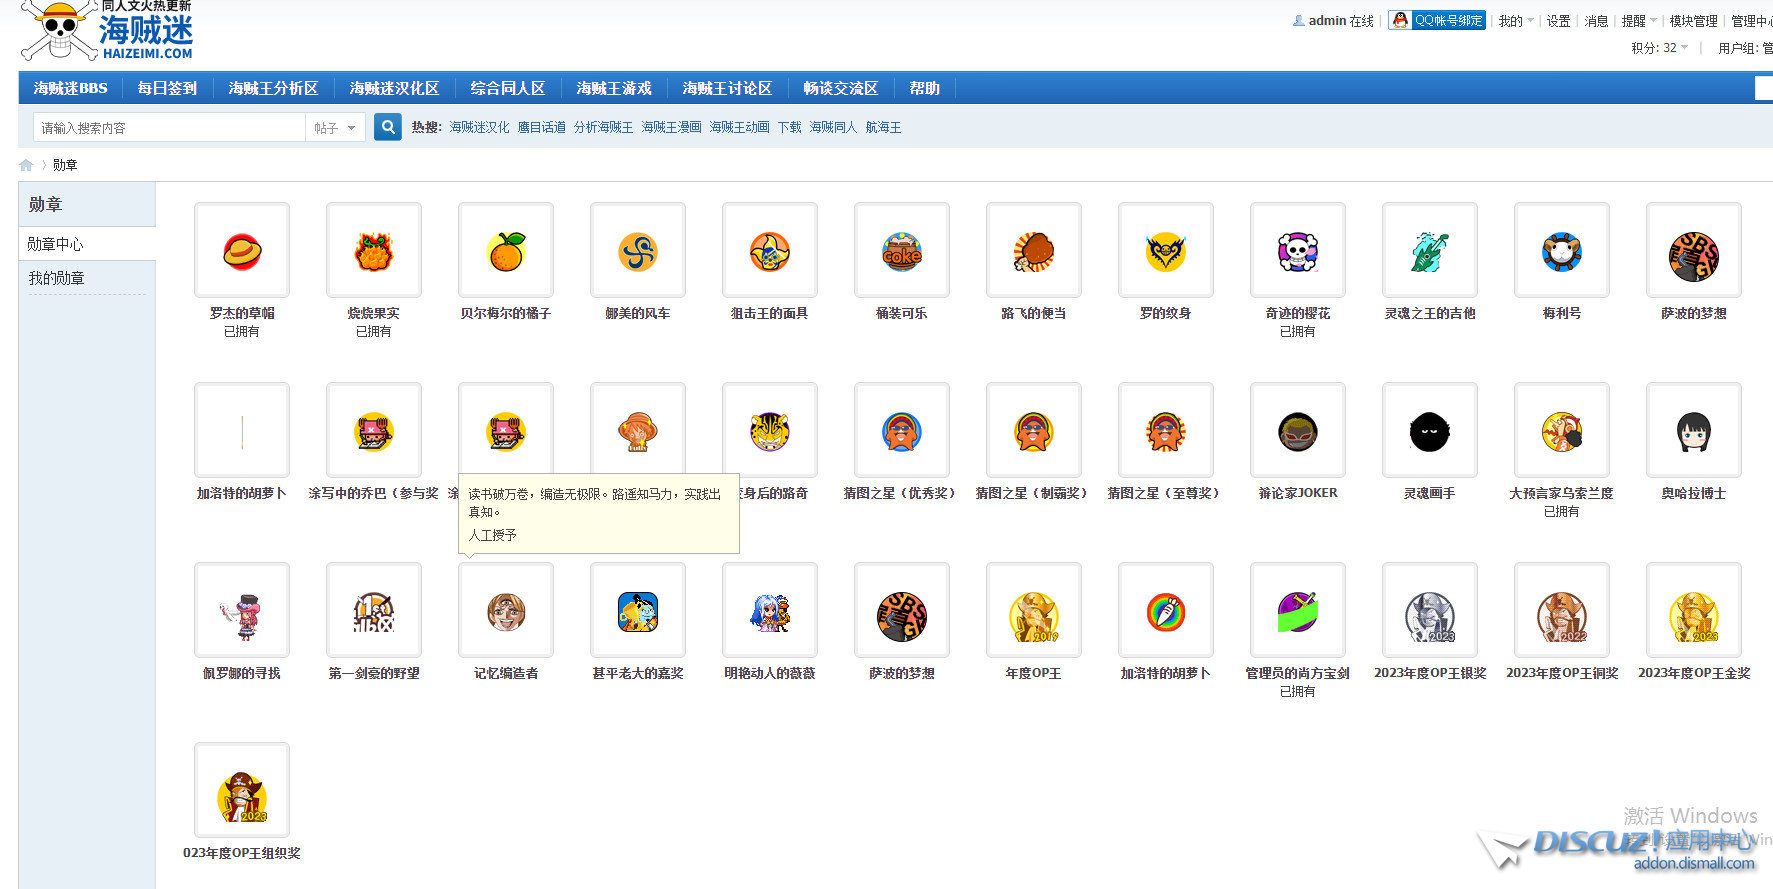Viewport: 1773px width, 889px height.
Task: Click the 大预言家乌索兰度 medal icon
Action: click(1562, 431)
